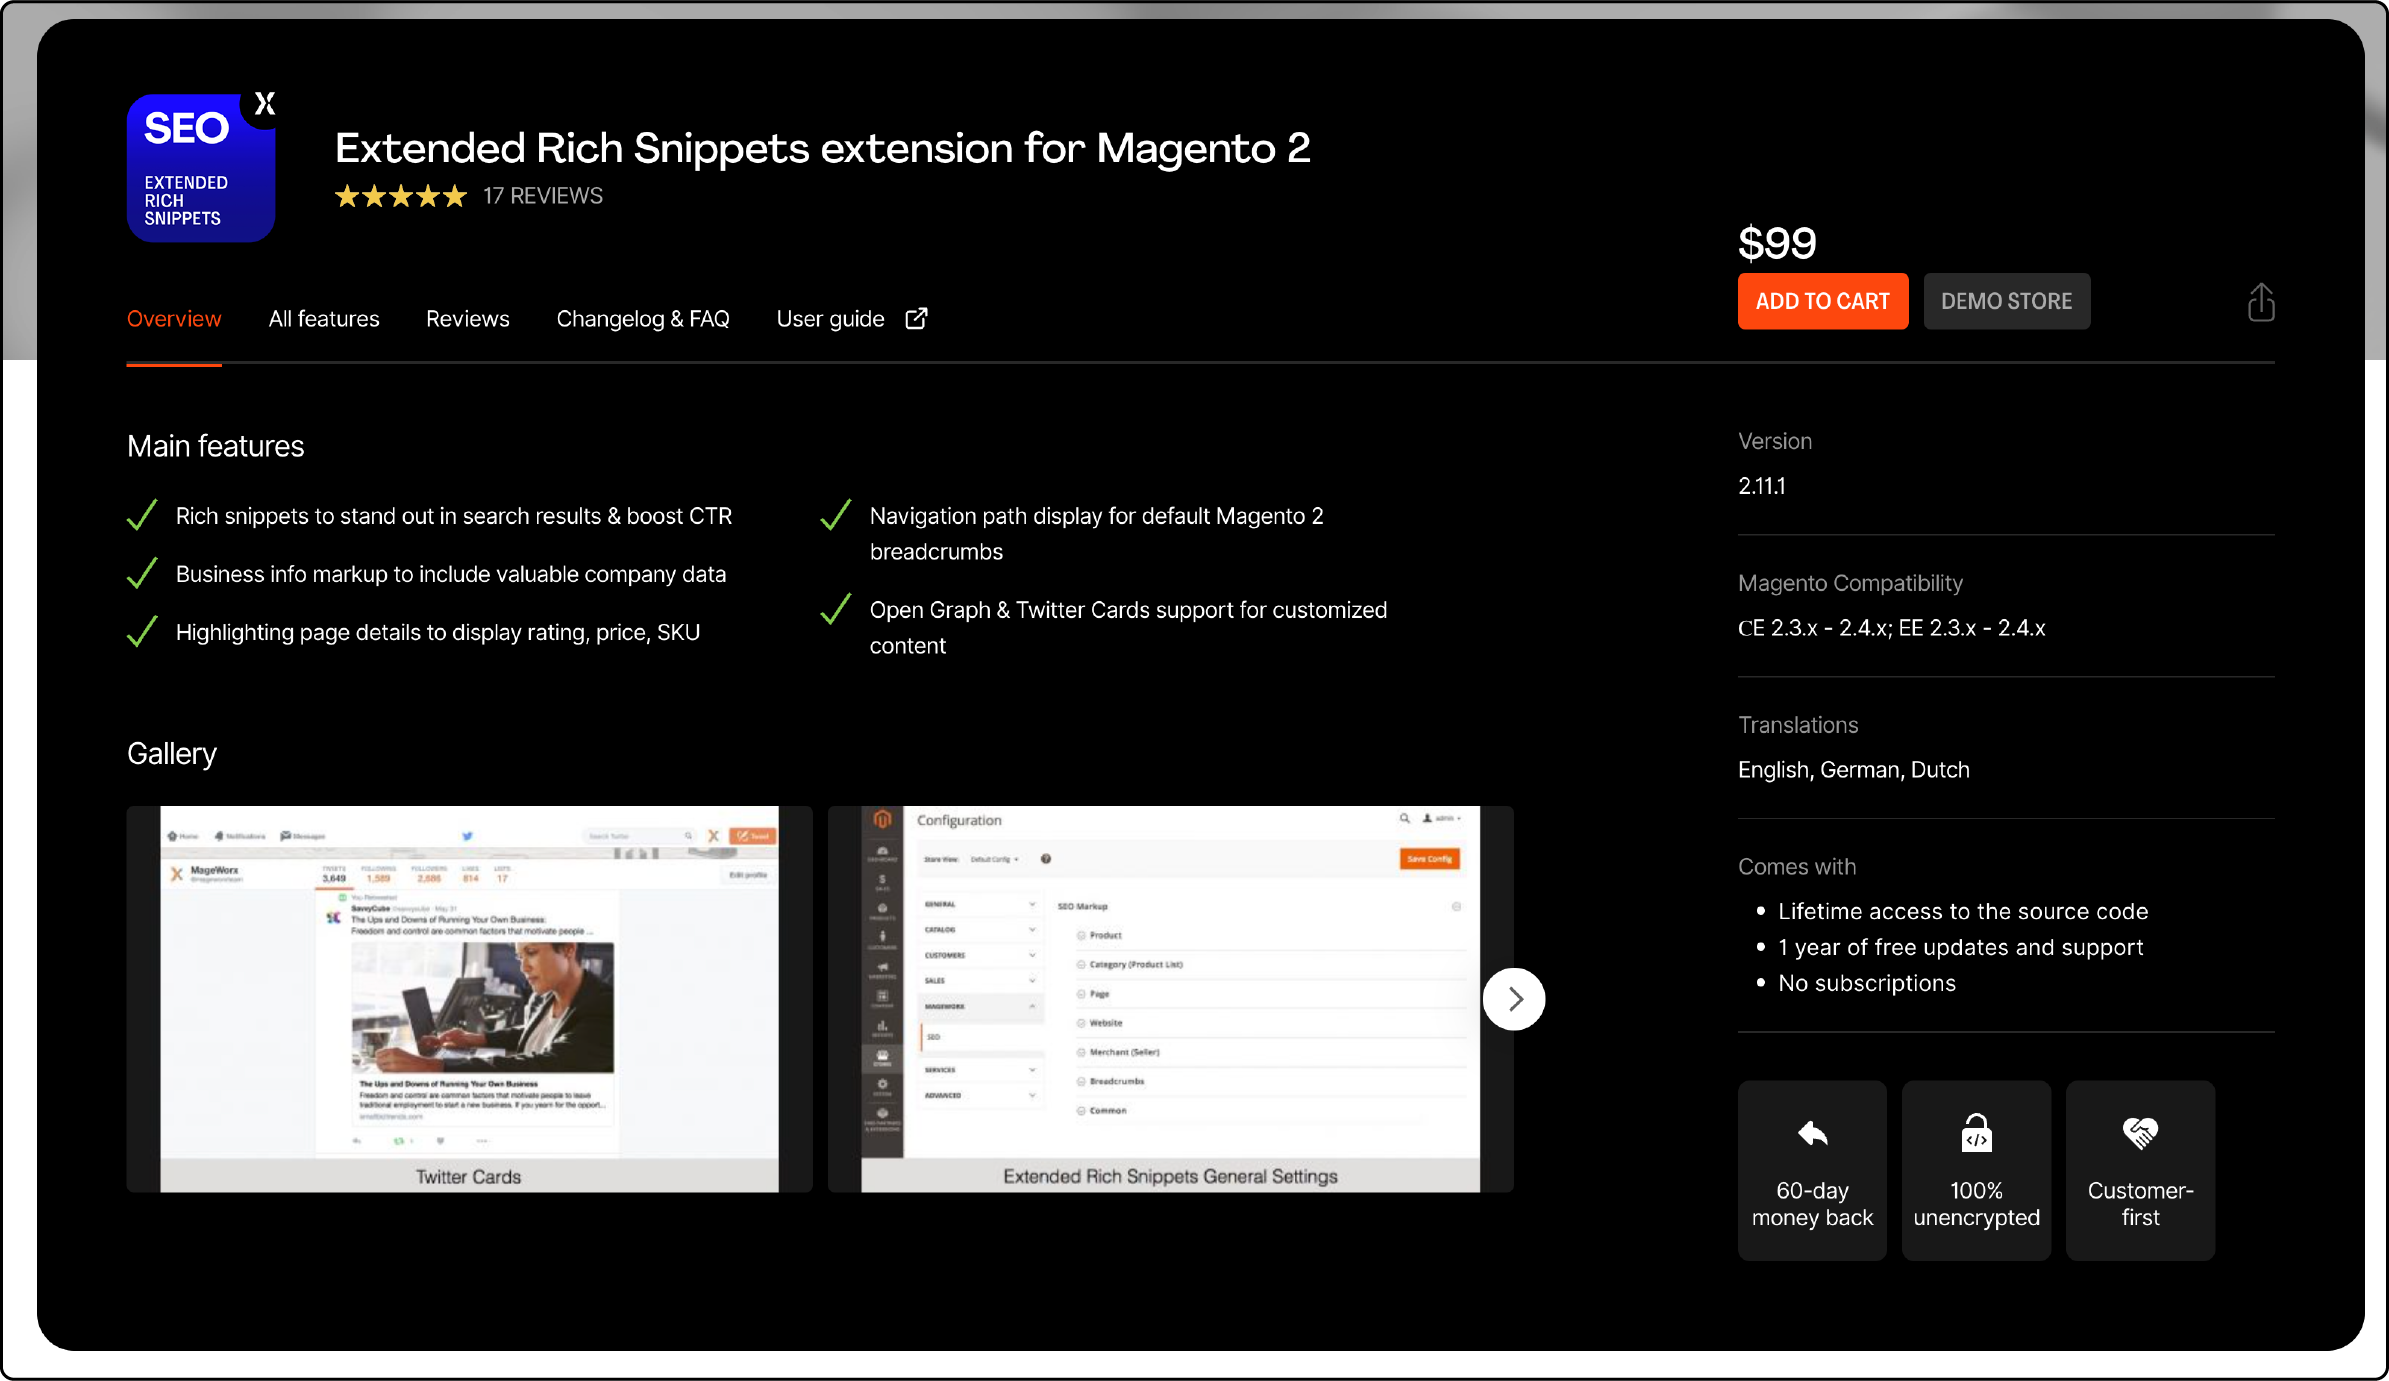Viewport: 2389px width, 1381px height.
Task: Select the 17 REVIEWS link
Action: 543,194
